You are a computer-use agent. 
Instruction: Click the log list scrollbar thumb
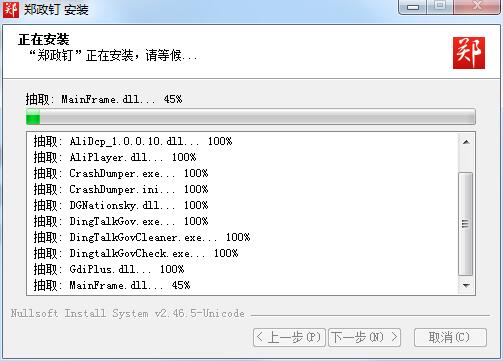[466, 224]
